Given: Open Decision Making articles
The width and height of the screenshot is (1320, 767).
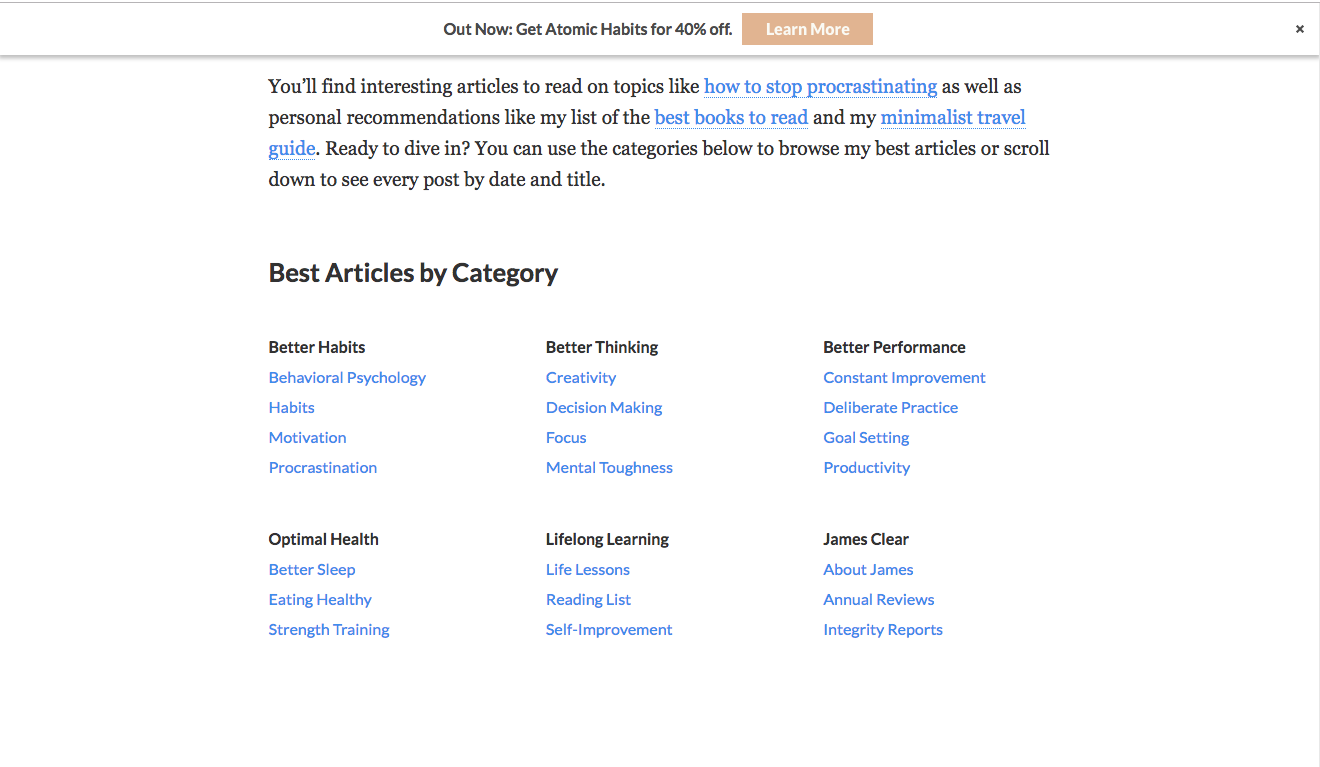Looking at the screenshot, I should click(603, 408).
